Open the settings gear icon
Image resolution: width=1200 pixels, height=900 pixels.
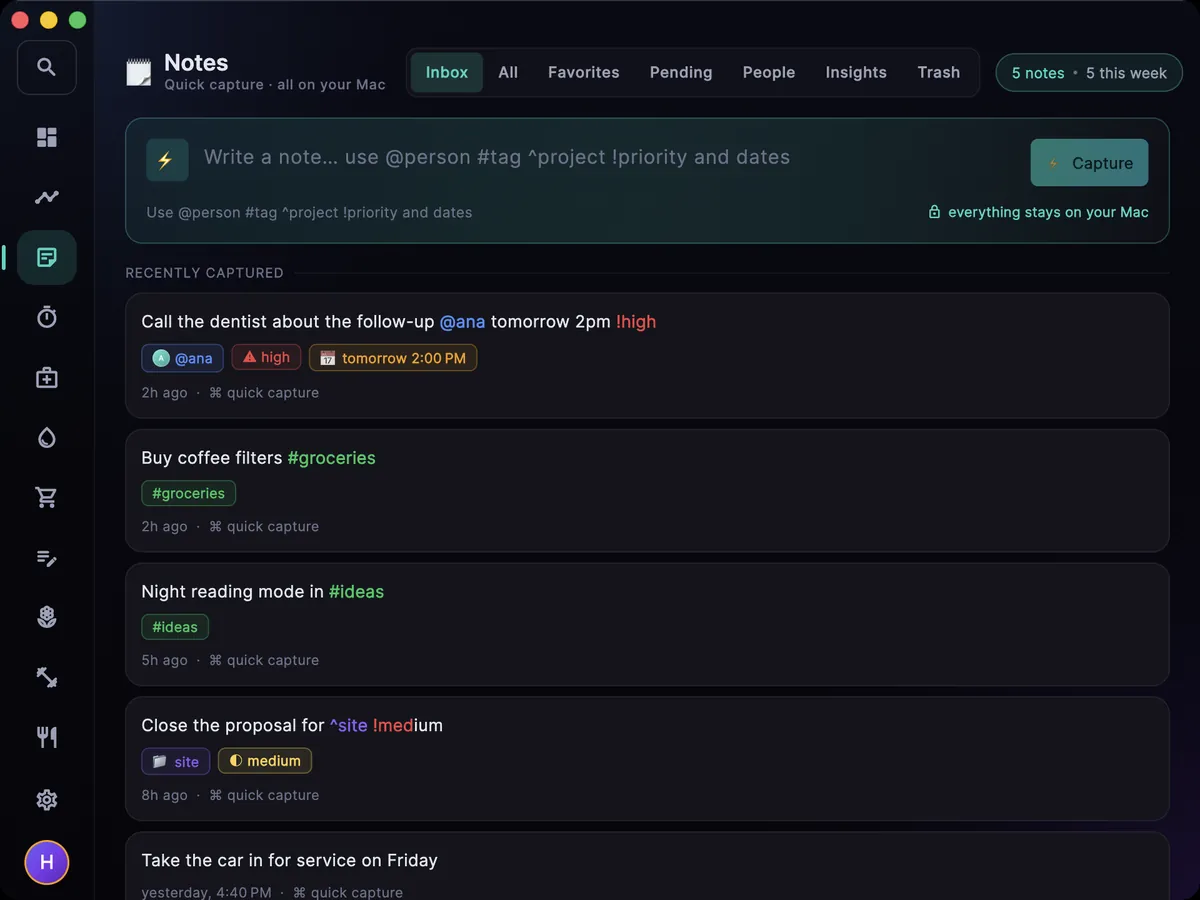tap(46, 799)
